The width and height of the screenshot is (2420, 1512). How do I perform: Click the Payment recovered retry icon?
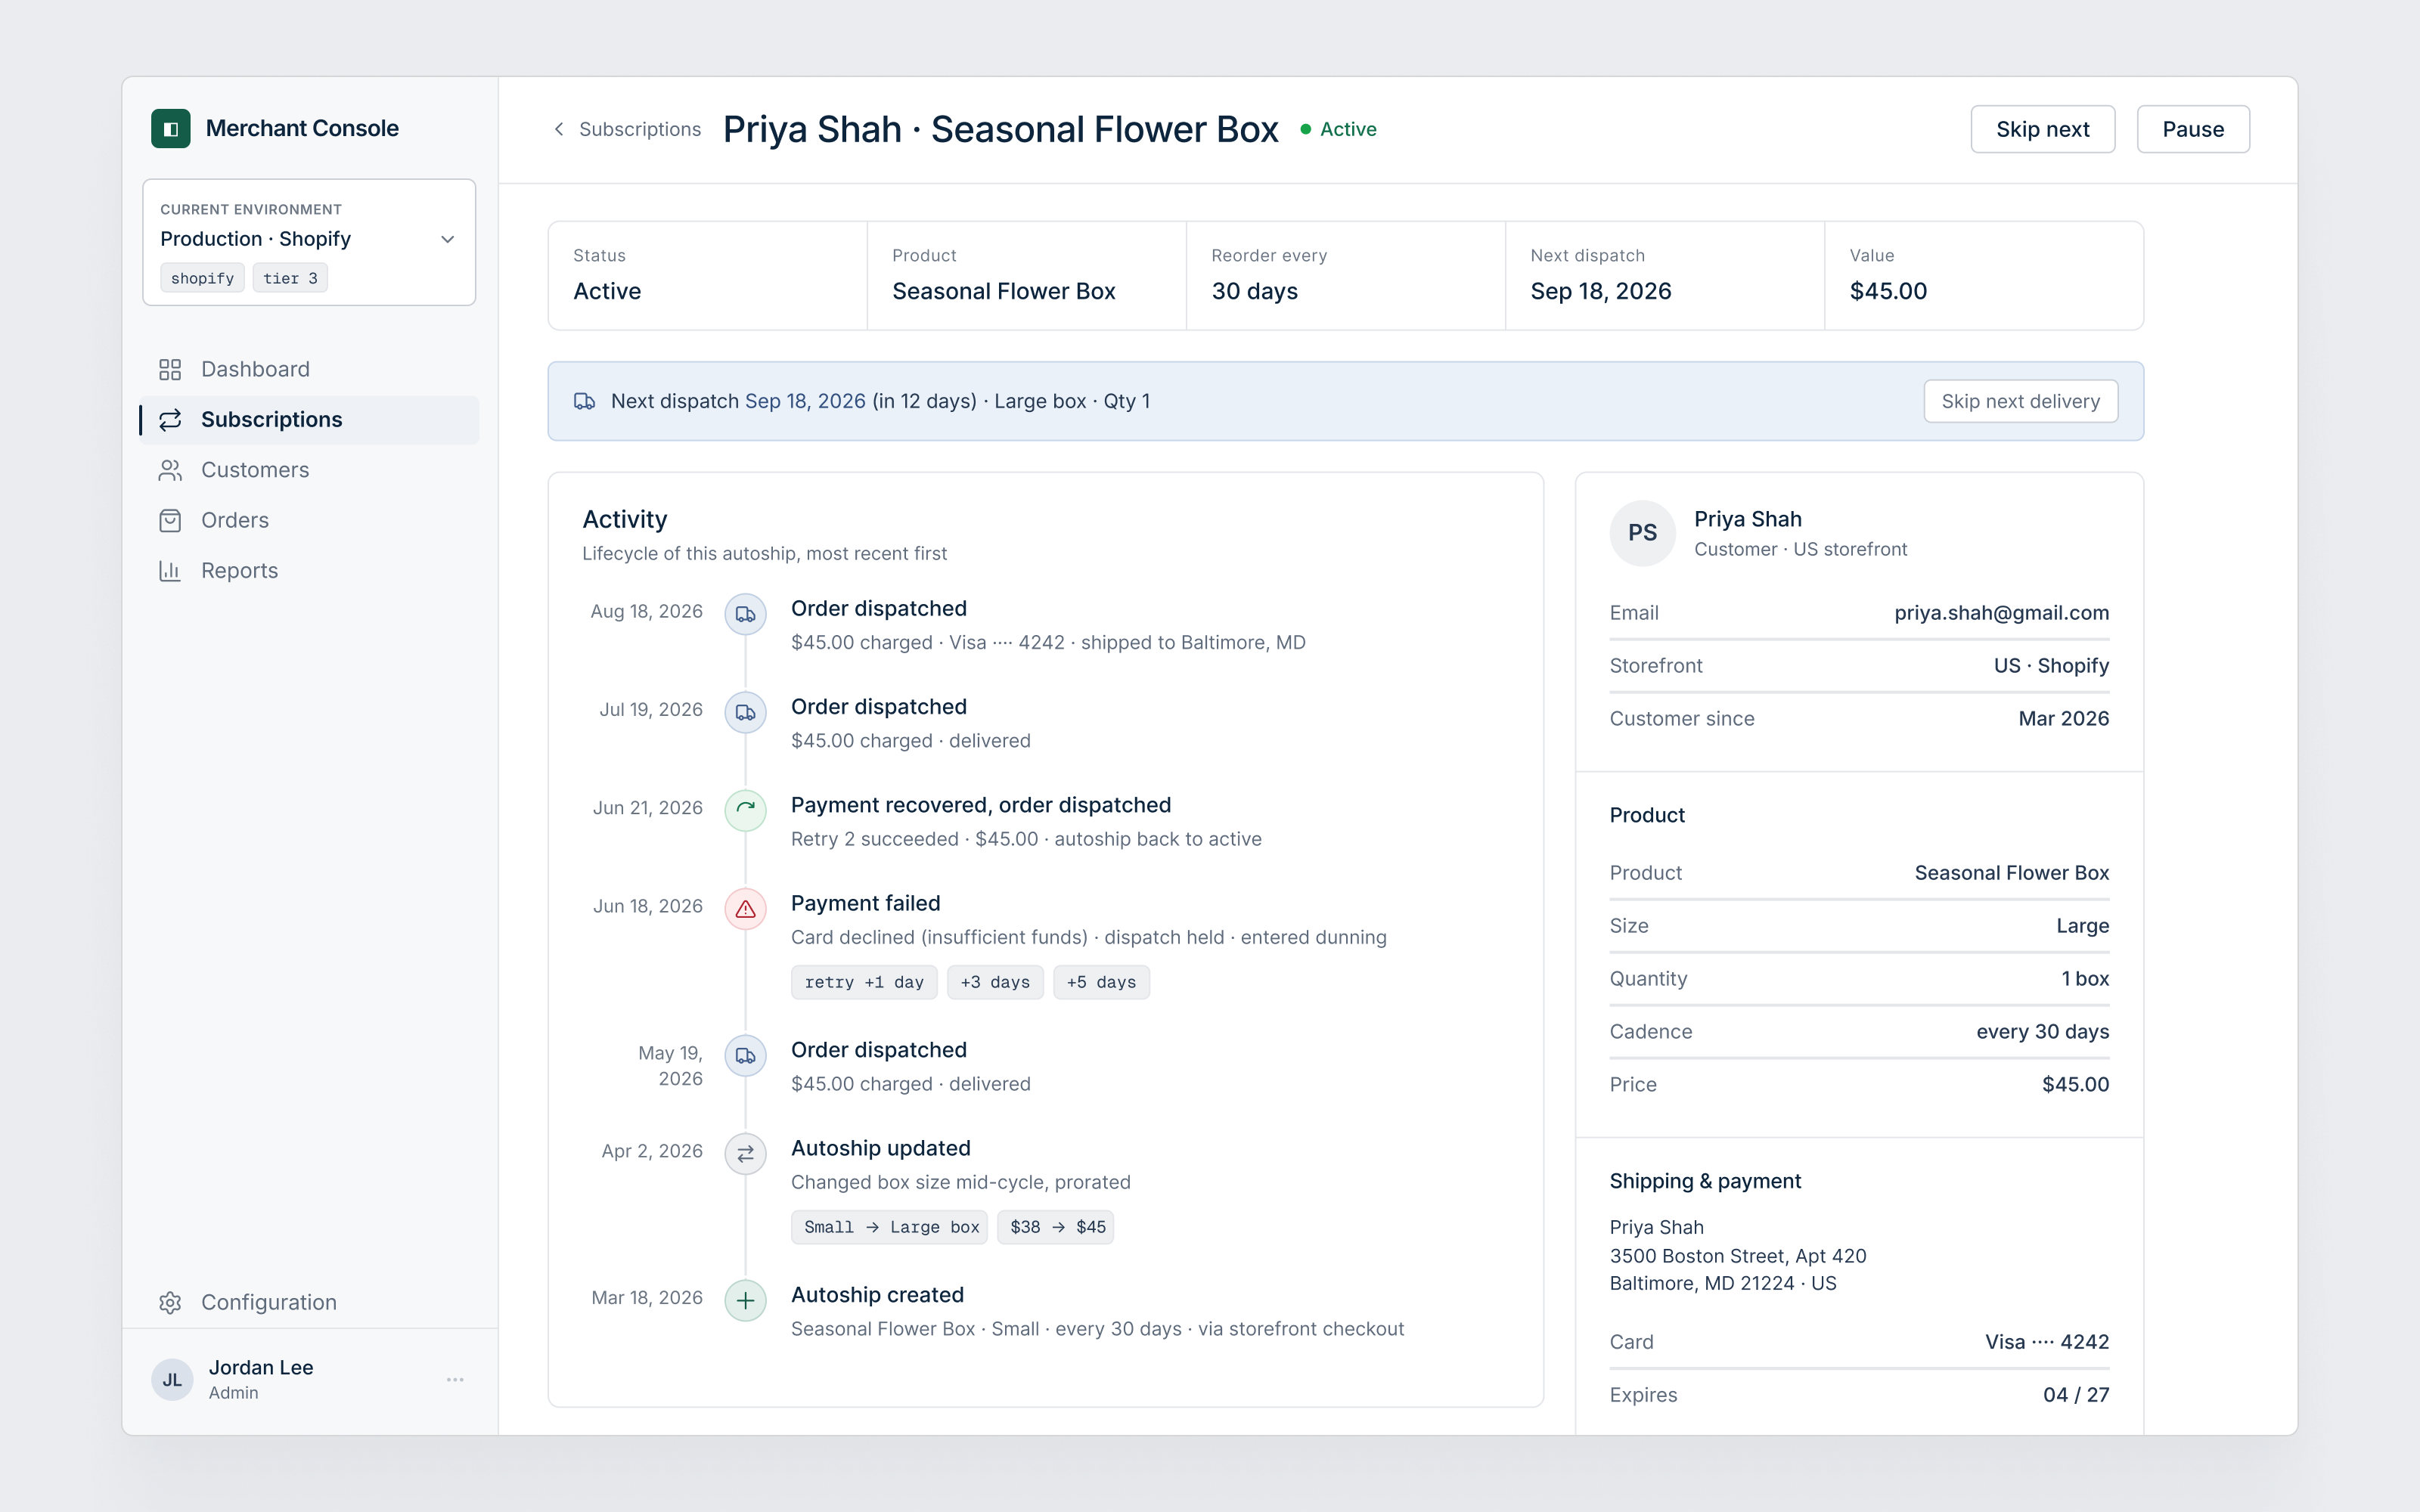point(746,810)
